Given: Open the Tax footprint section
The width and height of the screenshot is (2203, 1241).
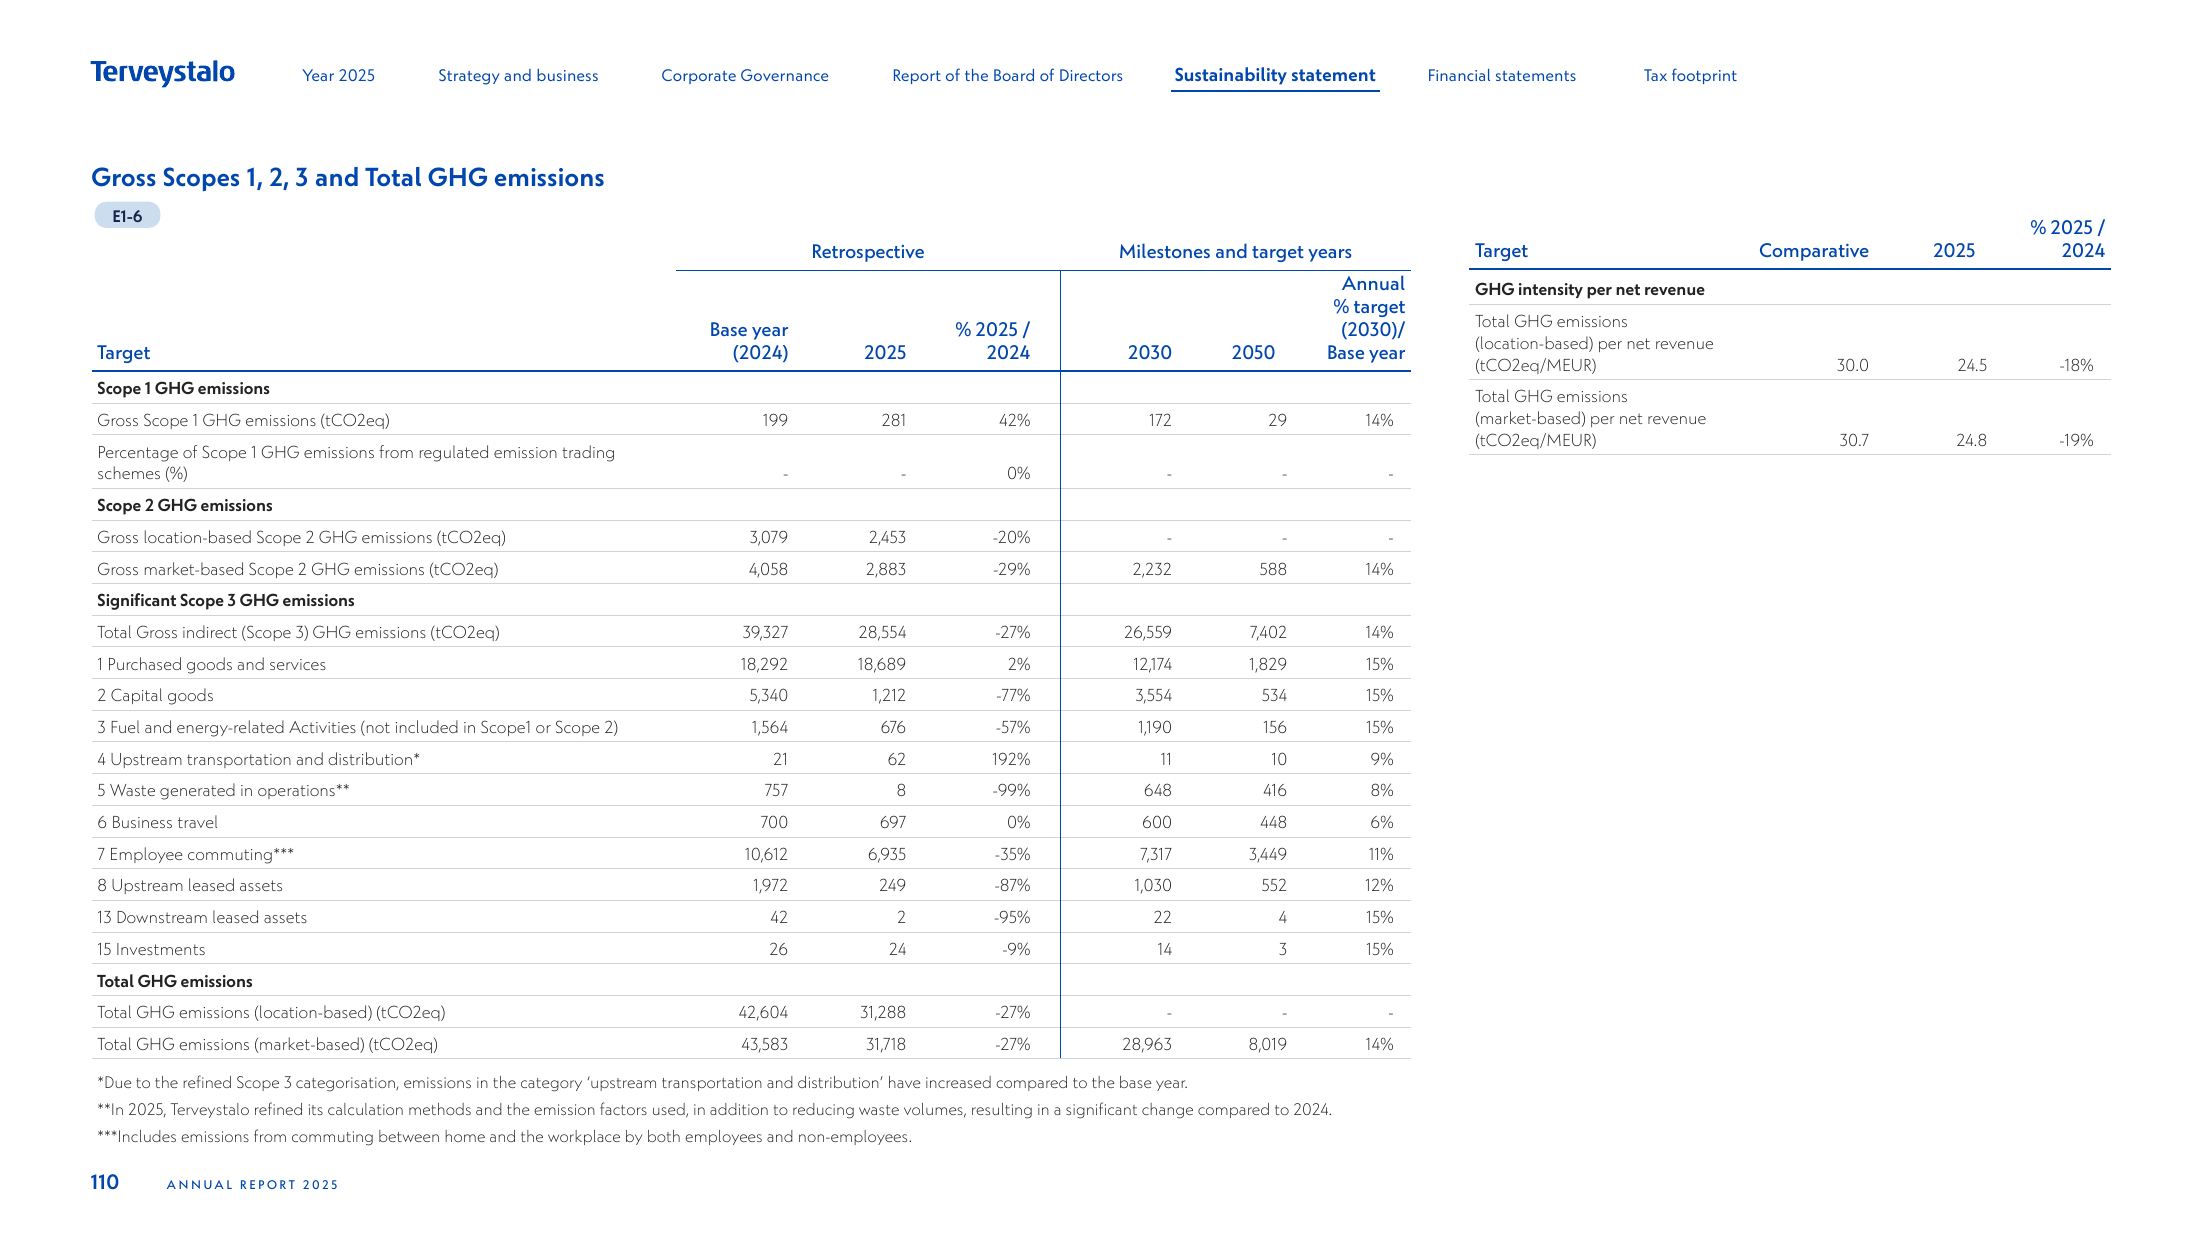Looking at the screenshot, I should 1690,76.
